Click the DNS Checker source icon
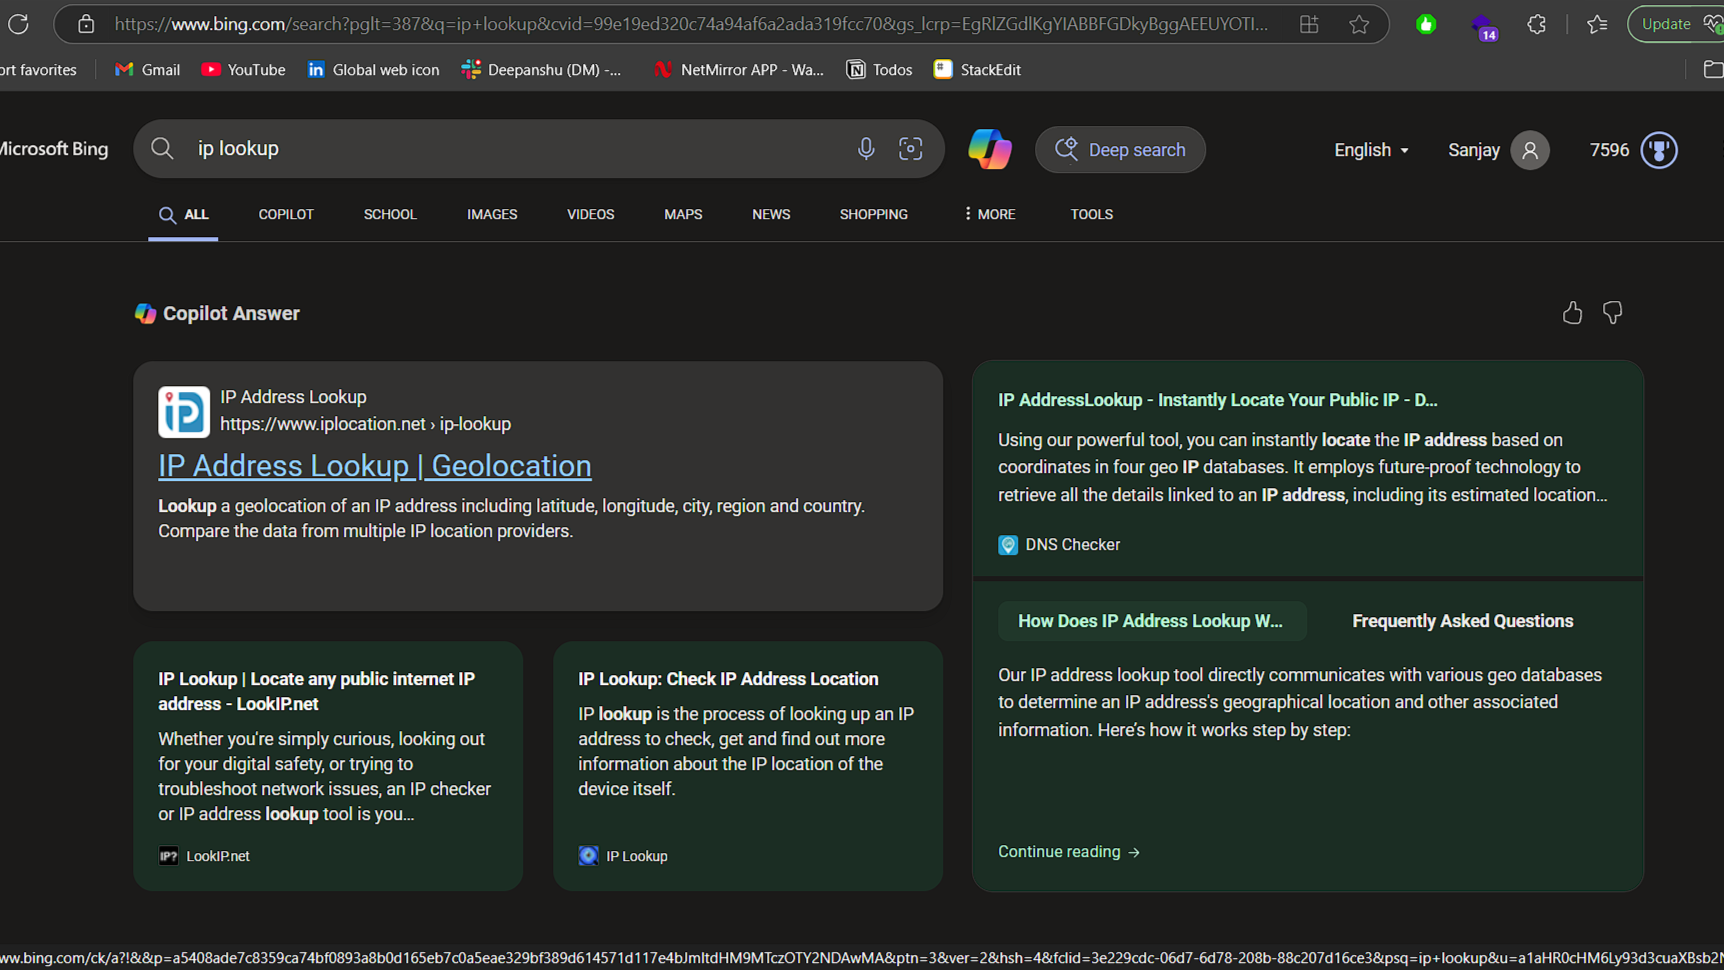Screen dimensions: 1724x970 1008,545
